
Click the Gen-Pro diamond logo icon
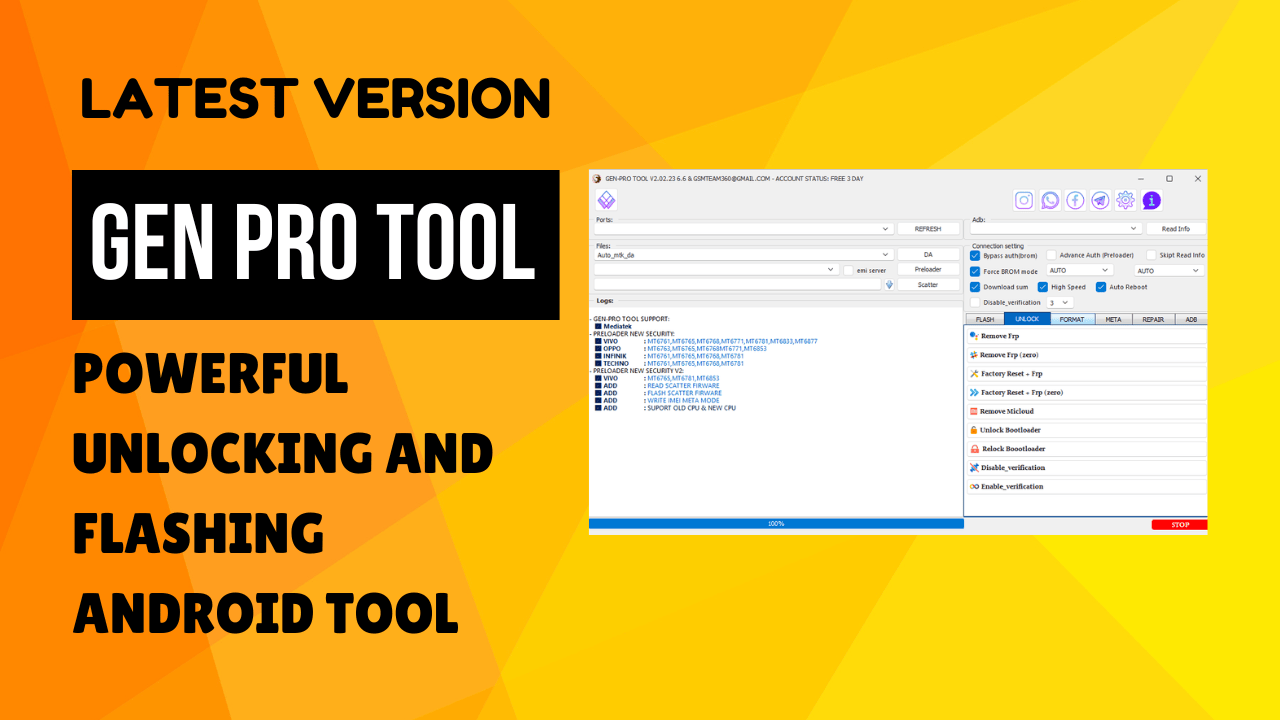click(606, 200)
